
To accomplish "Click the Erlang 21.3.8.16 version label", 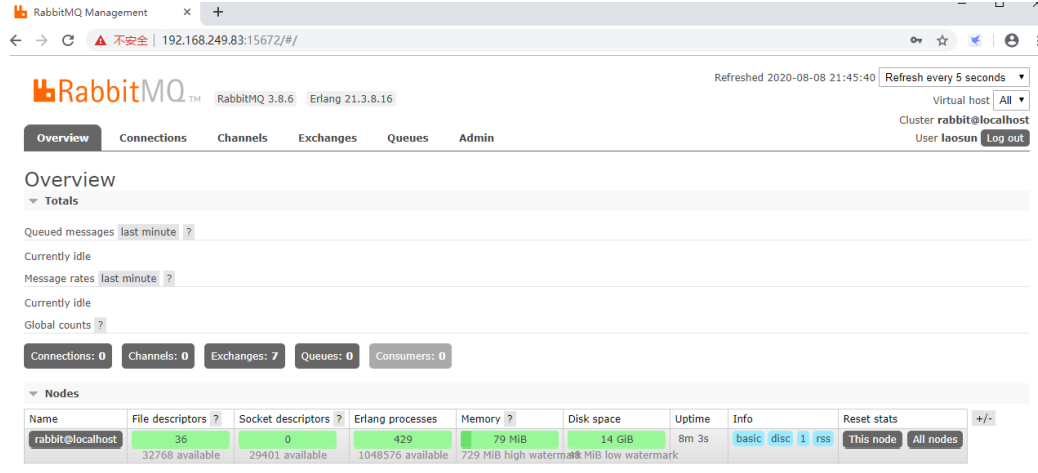I will coord(351,99).
